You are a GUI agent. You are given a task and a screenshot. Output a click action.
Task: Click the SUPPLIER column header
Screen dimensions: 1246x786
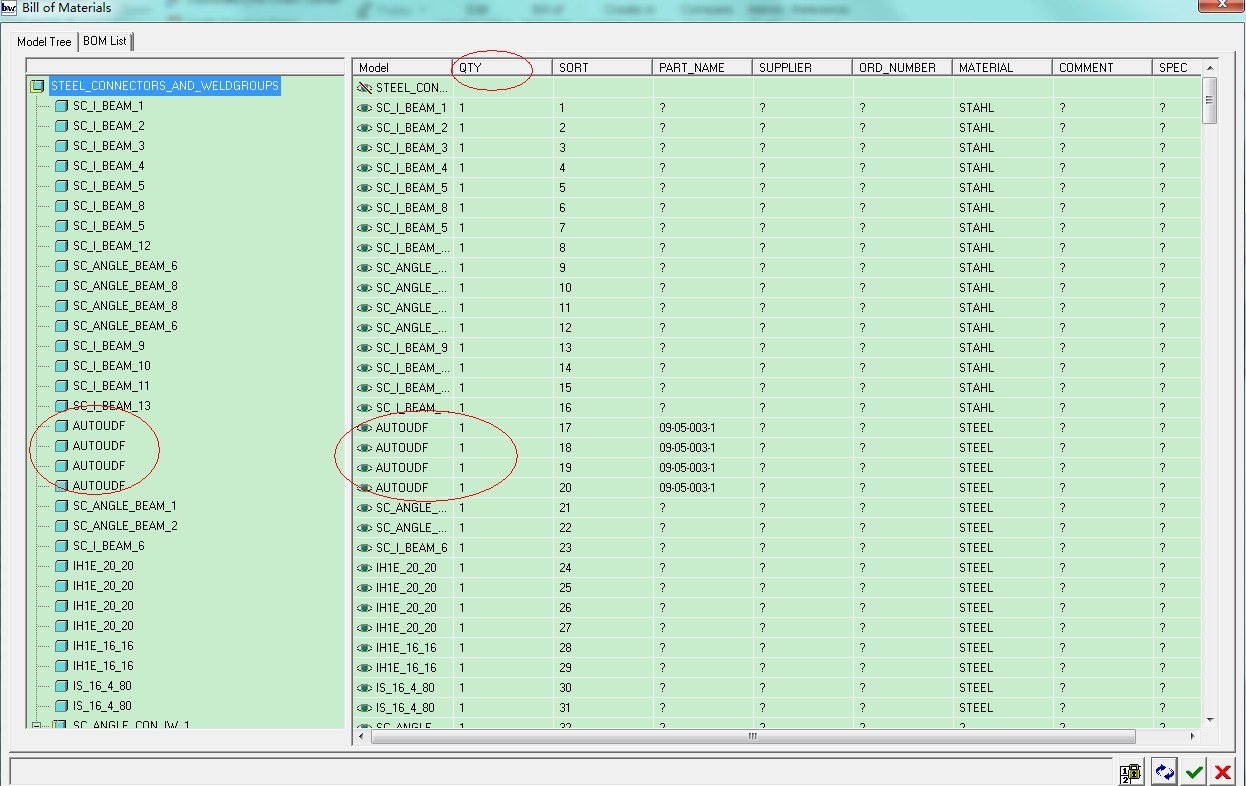[x=803, y=67]
